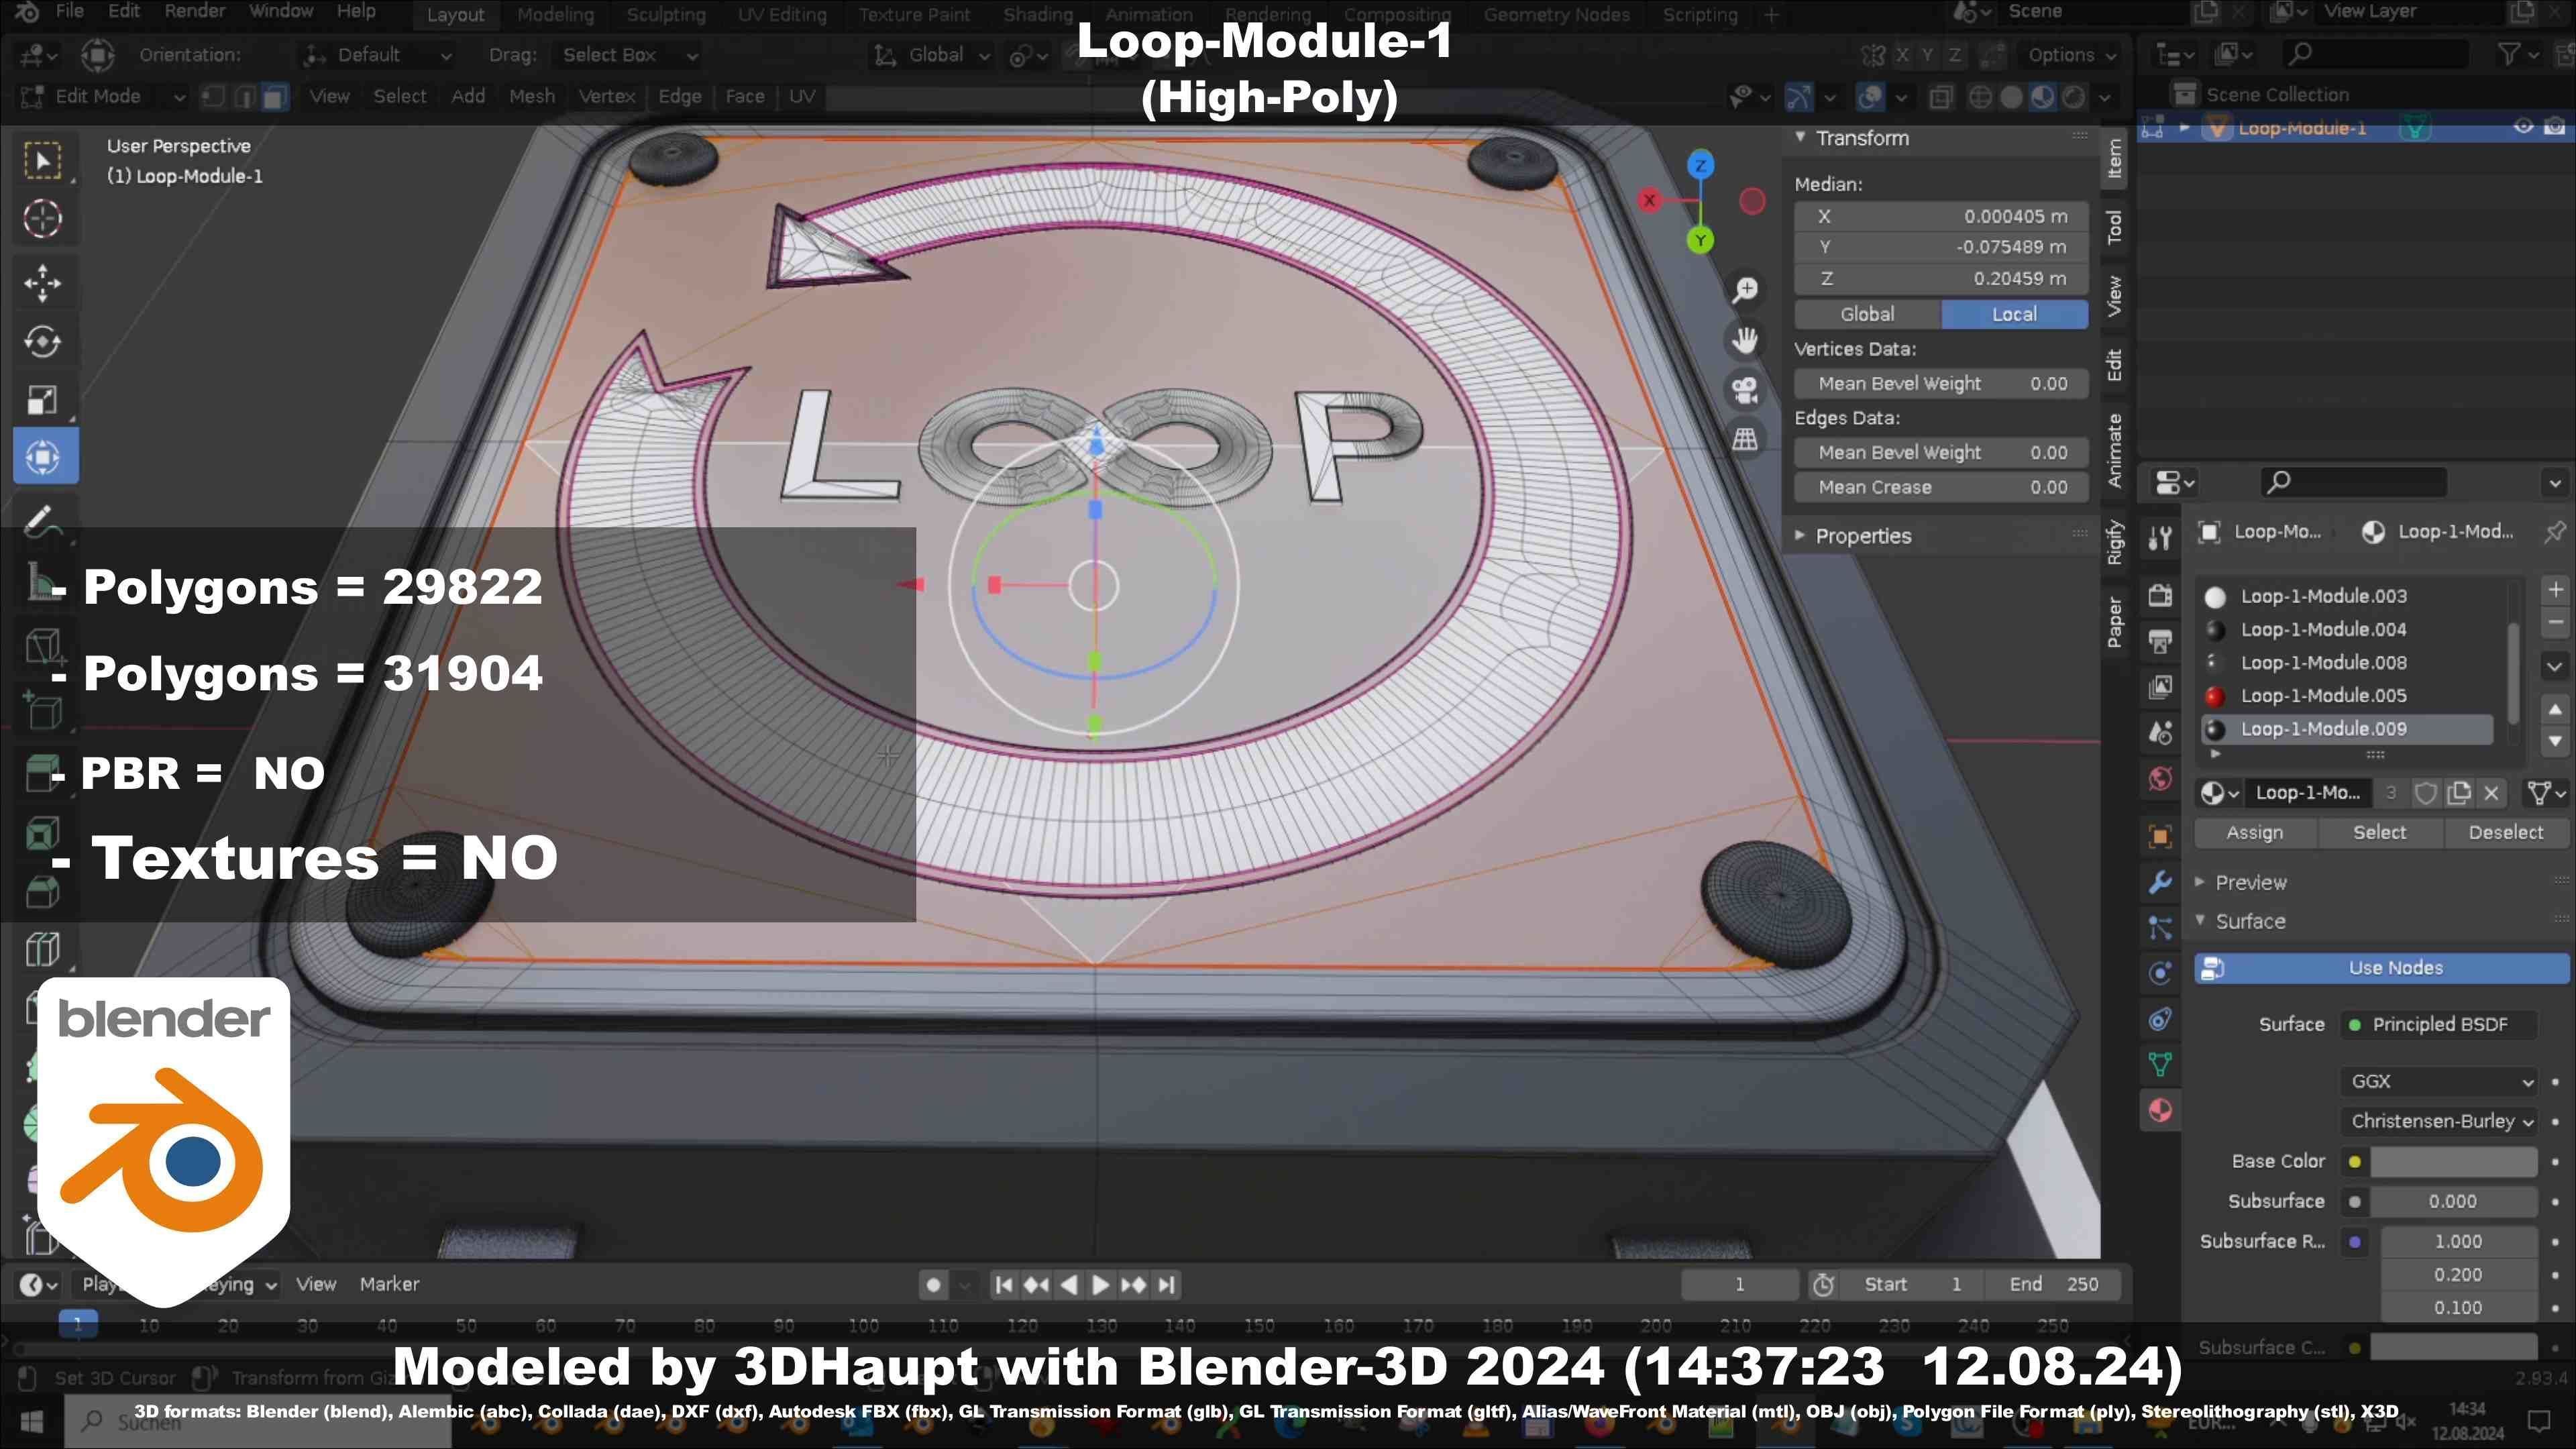Click the Assign button
The width and height of the screenshot is (2576, 1449).
click(2254, 833)
